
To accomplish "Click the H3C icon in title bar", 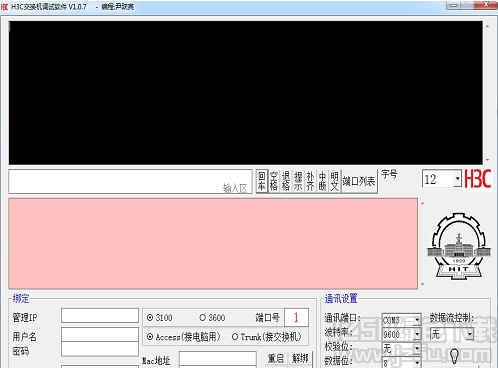I will click(x=5, y=7).
